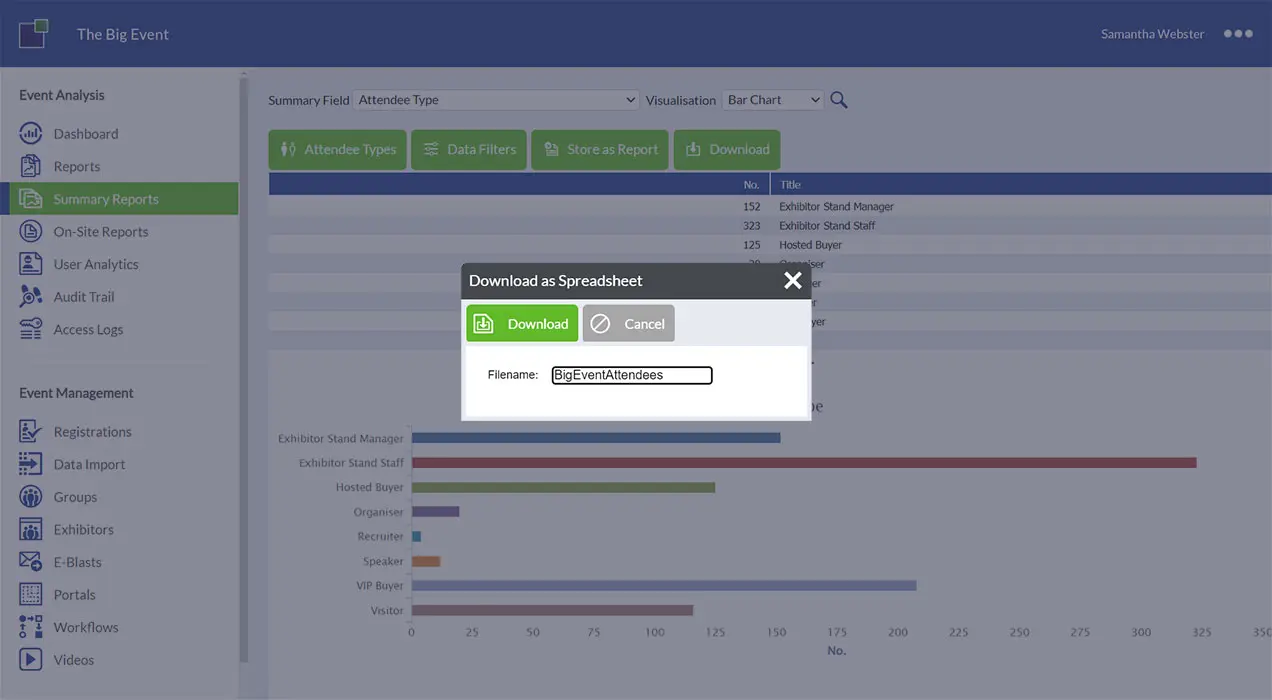Click the Workflows icon in sidebar
Image resolution: width=1272 pixels, height=700 pixels.
tap(31, 627)
